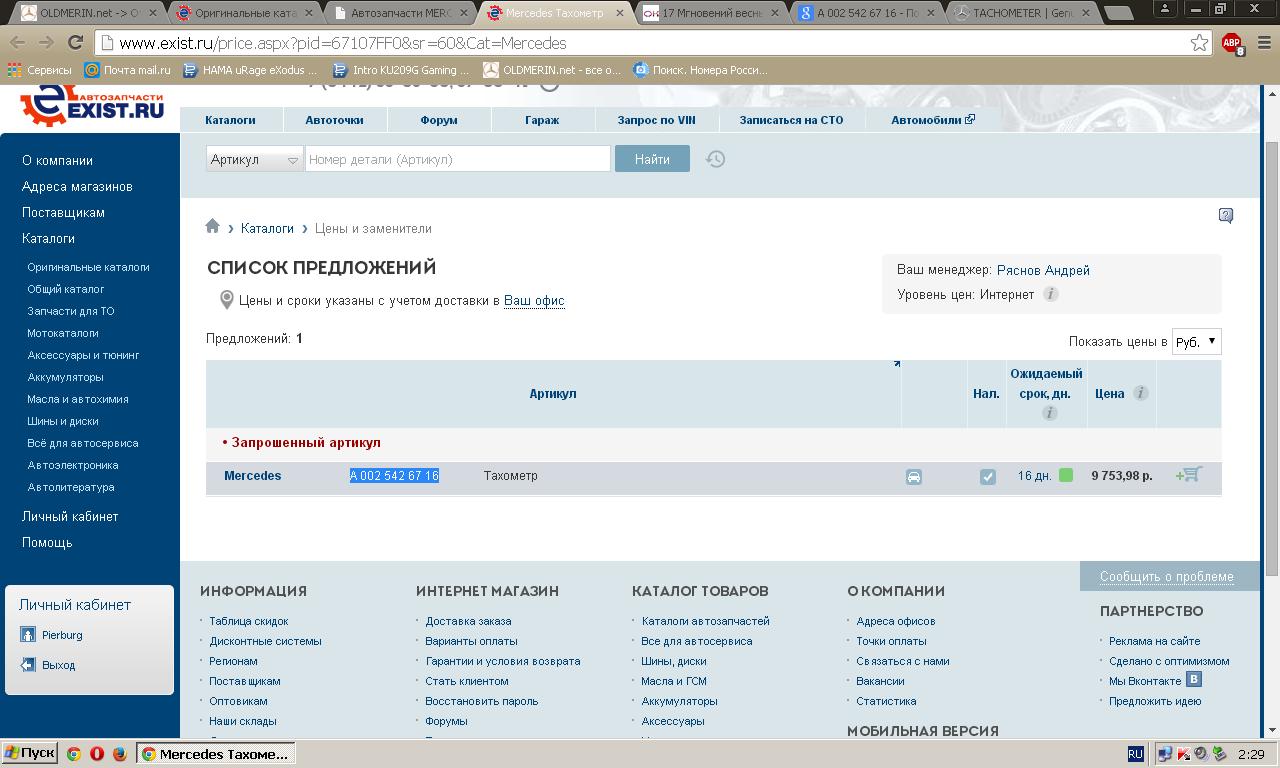Image resolution: width=1280 pixels, height=768 pixels.
Task: Click the Почта mail.ru bookmark
Action: (x=127, y=70)
